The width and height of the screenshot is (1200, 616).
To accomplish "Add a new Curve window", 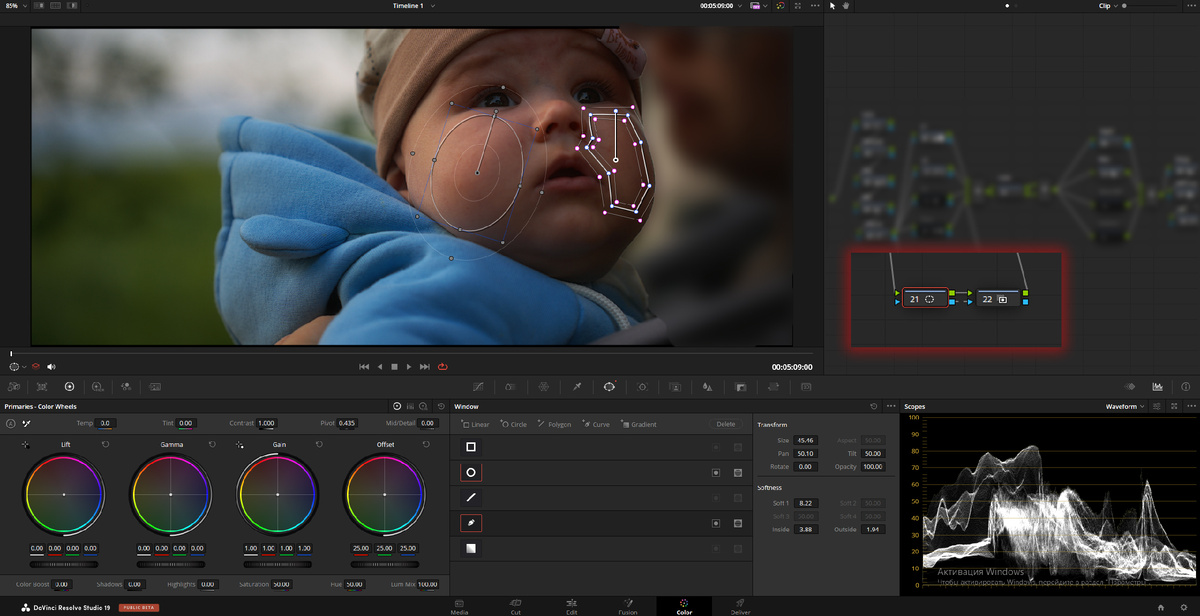I will [x=596, y=424].
